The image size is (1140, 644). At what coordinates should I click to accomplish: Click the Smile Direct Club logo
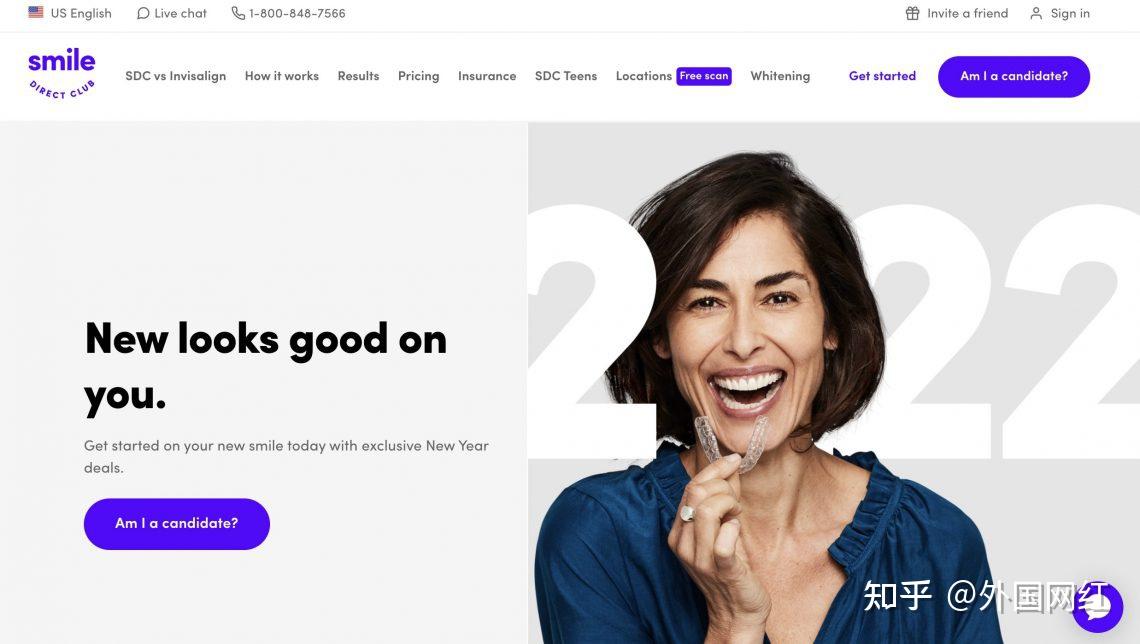(x=62, y=73)
